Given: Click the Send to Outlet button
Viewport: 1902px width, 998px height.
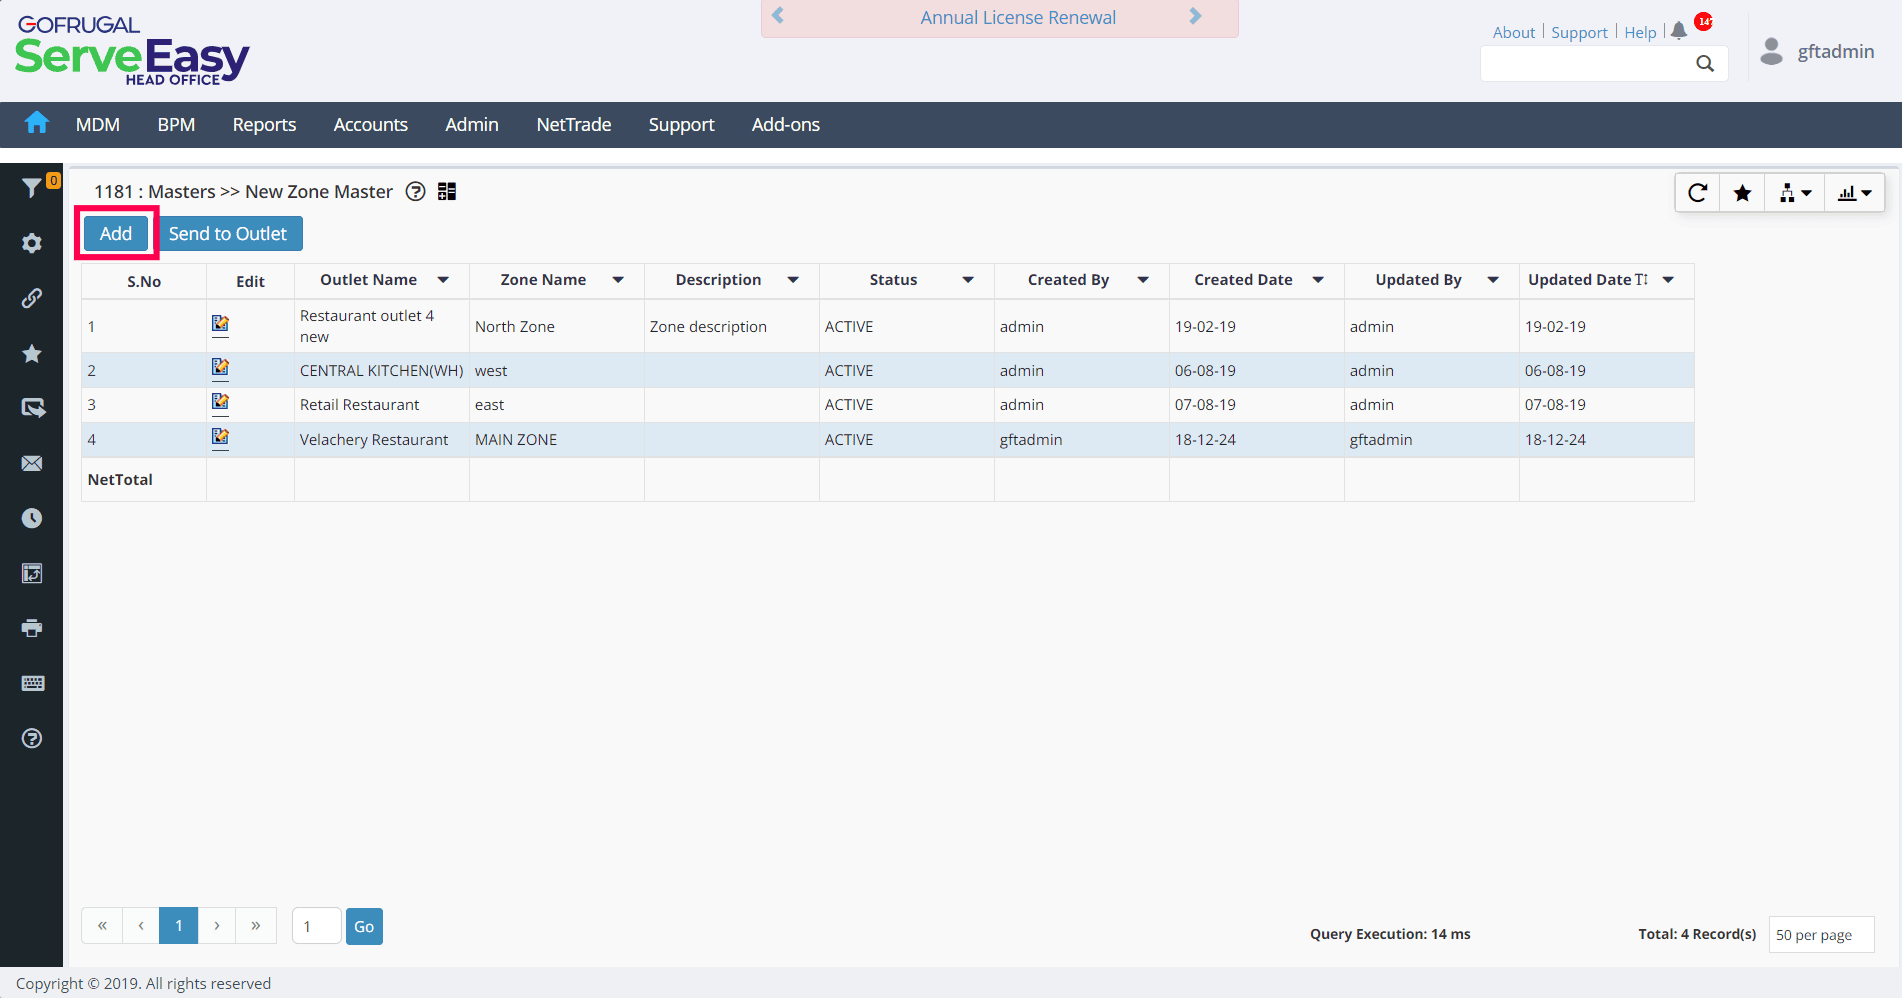Looking at the screenshot, I should pos(228,233).
